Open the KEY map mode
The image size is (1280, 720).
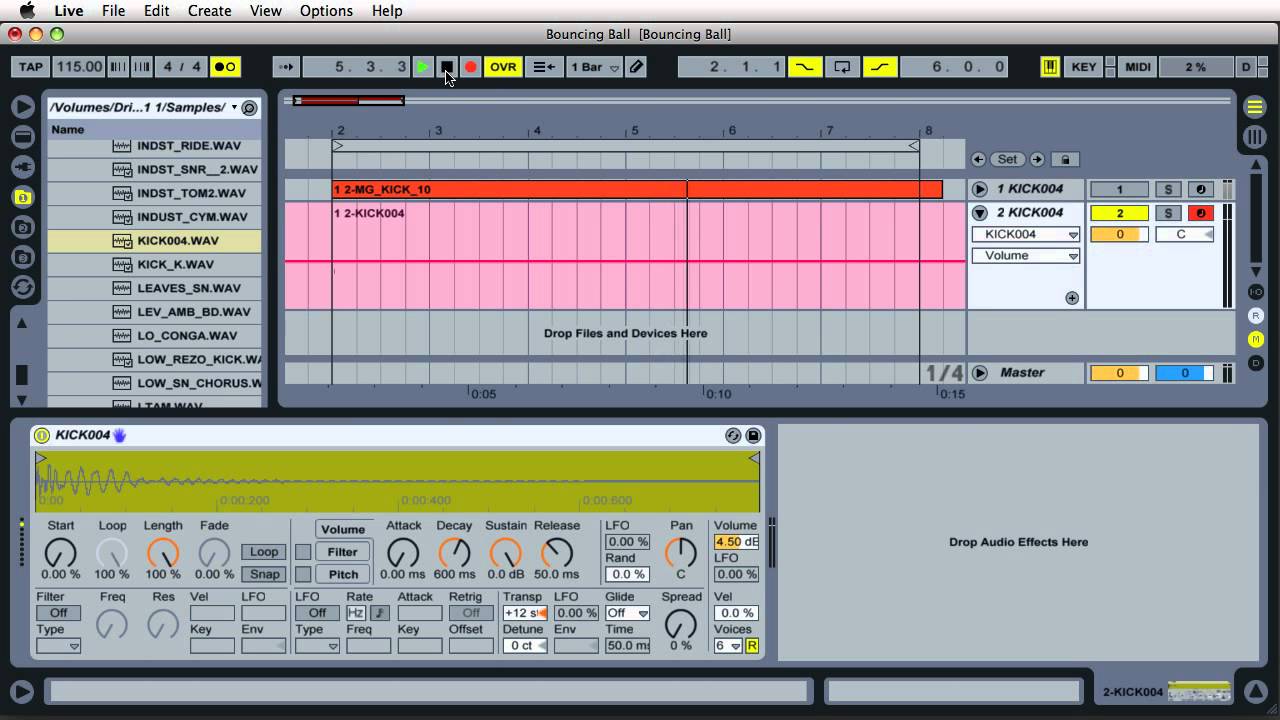1084,67
